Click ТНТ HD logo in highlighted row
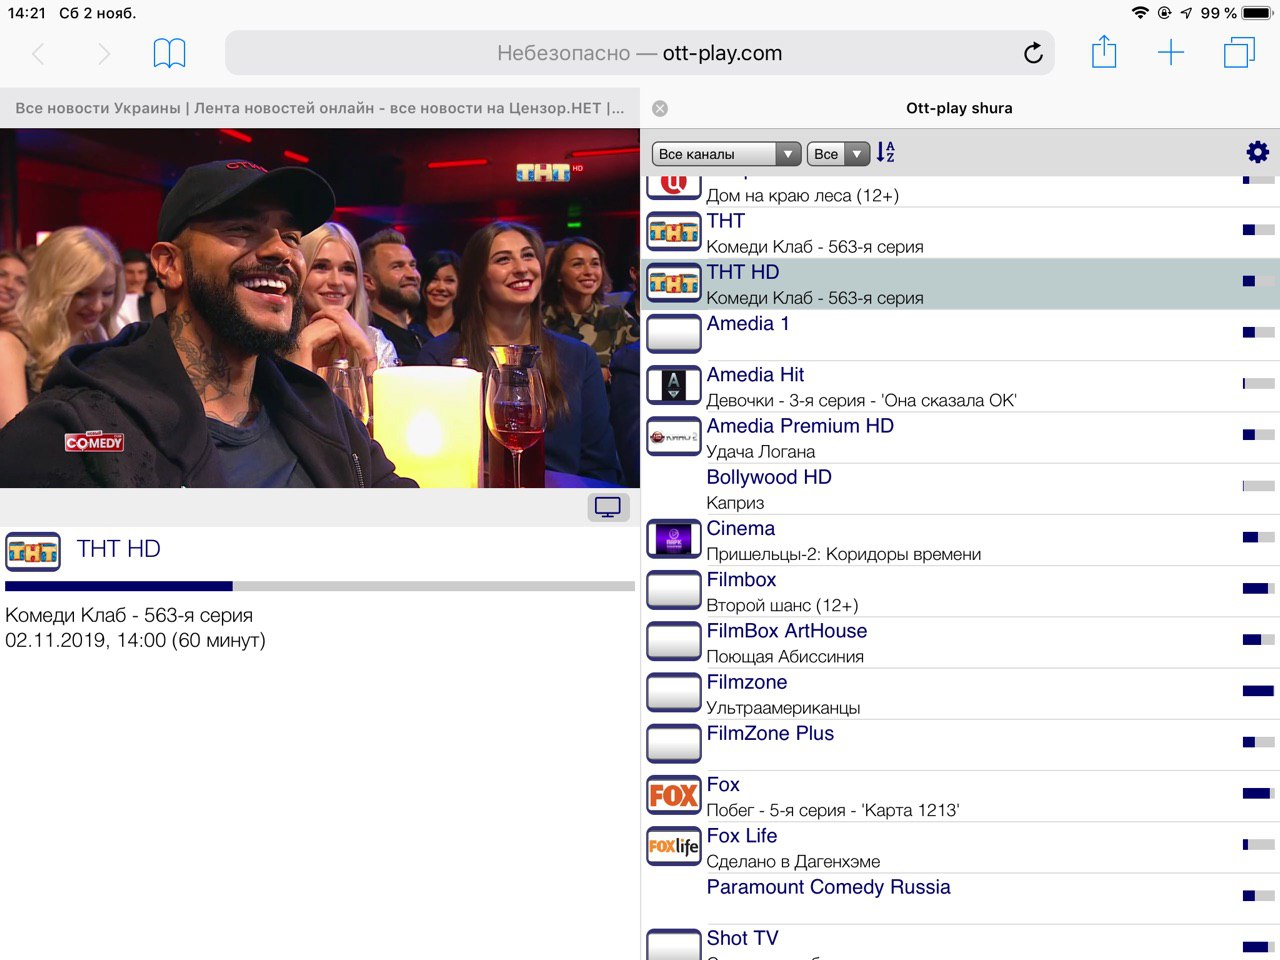 [674, 283]
